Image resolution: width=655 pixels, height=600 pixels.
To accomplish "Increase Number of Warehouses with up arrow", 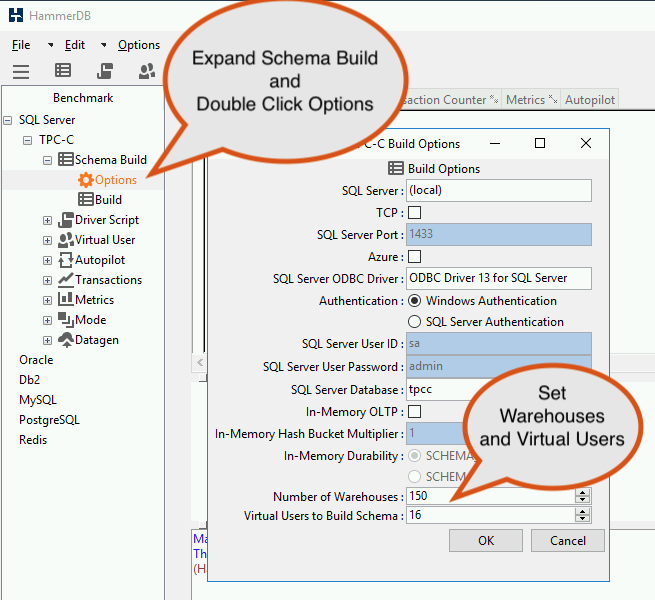I will click(x=582, y=493).
